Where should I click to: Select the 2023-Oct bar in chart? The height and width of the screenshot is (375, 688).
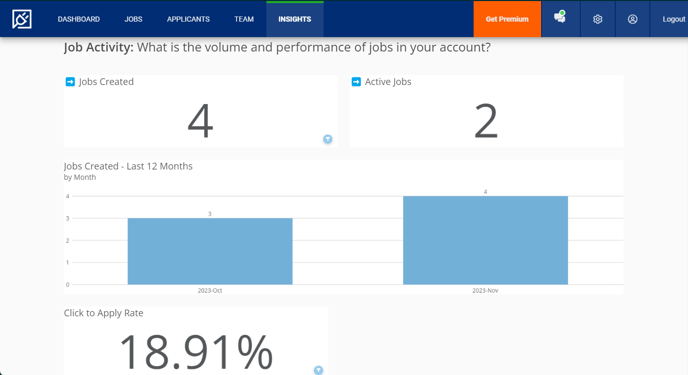click(x=210, y=251)
